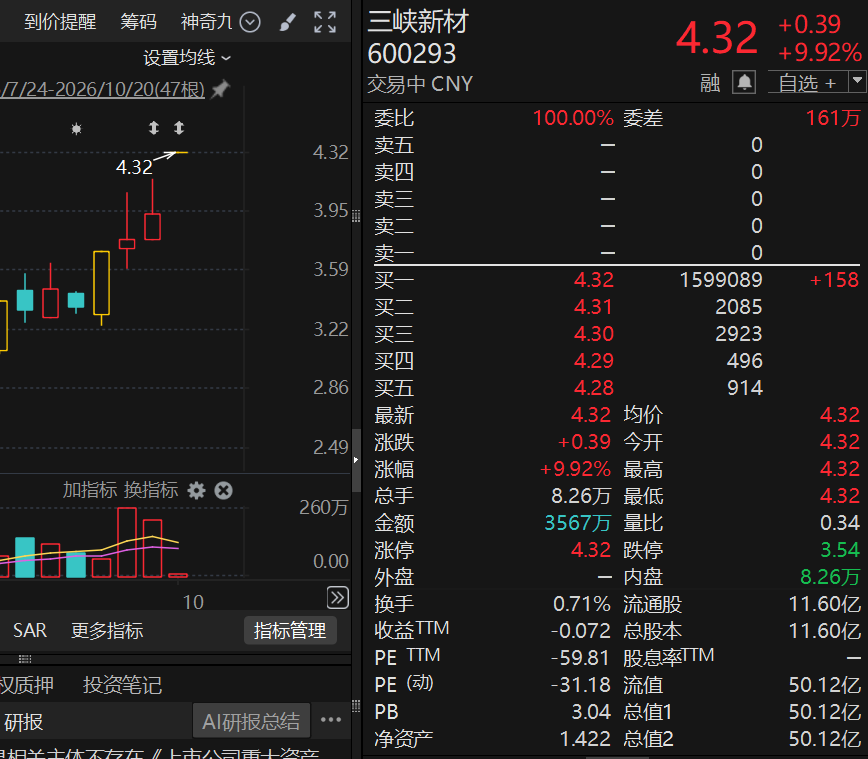868x759 pixels.
Task: Close the volume indicator panel
Action: point(224,490)
